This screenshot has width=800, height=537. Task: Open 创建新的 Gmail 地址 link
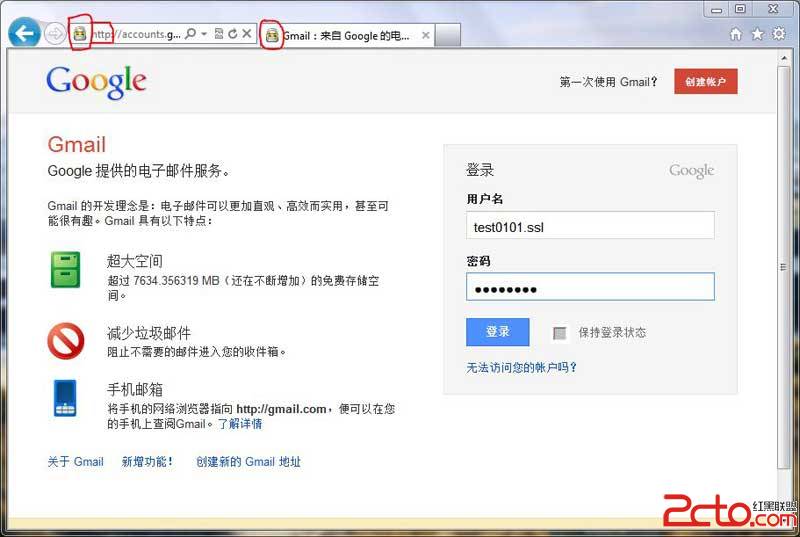tap(248, 462)
